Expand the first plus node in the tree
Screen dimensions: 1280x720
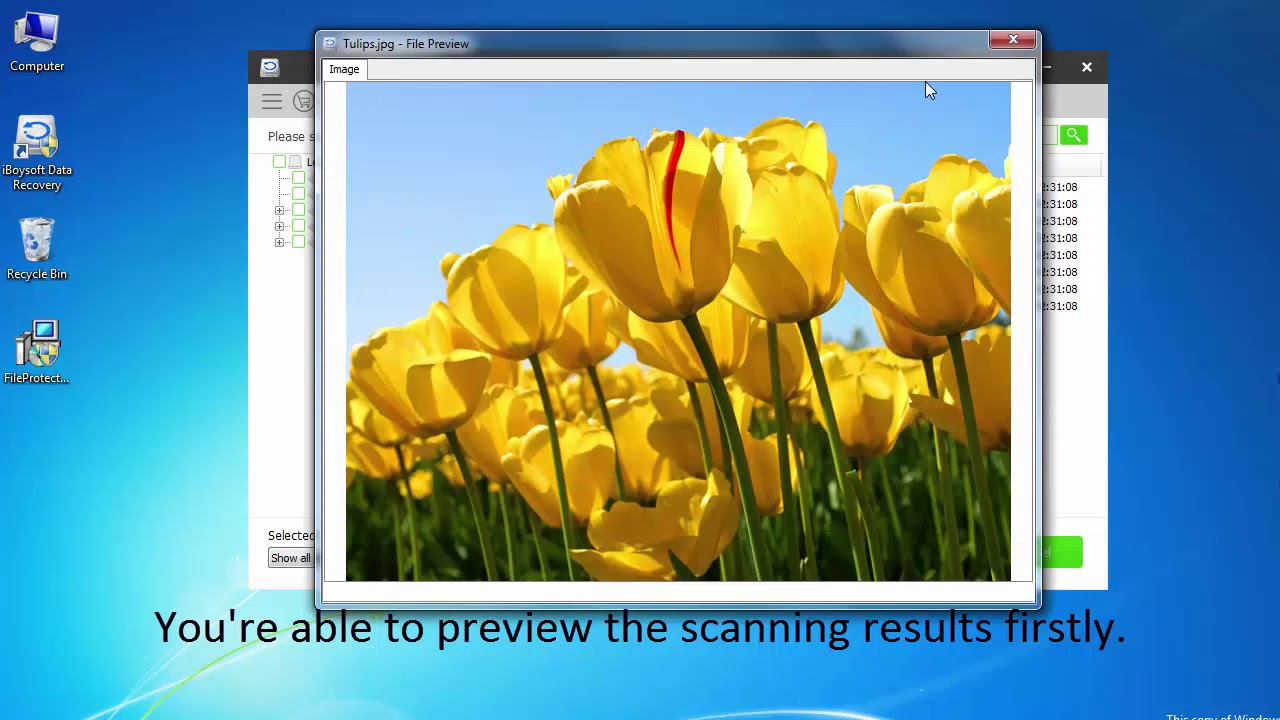280,210
